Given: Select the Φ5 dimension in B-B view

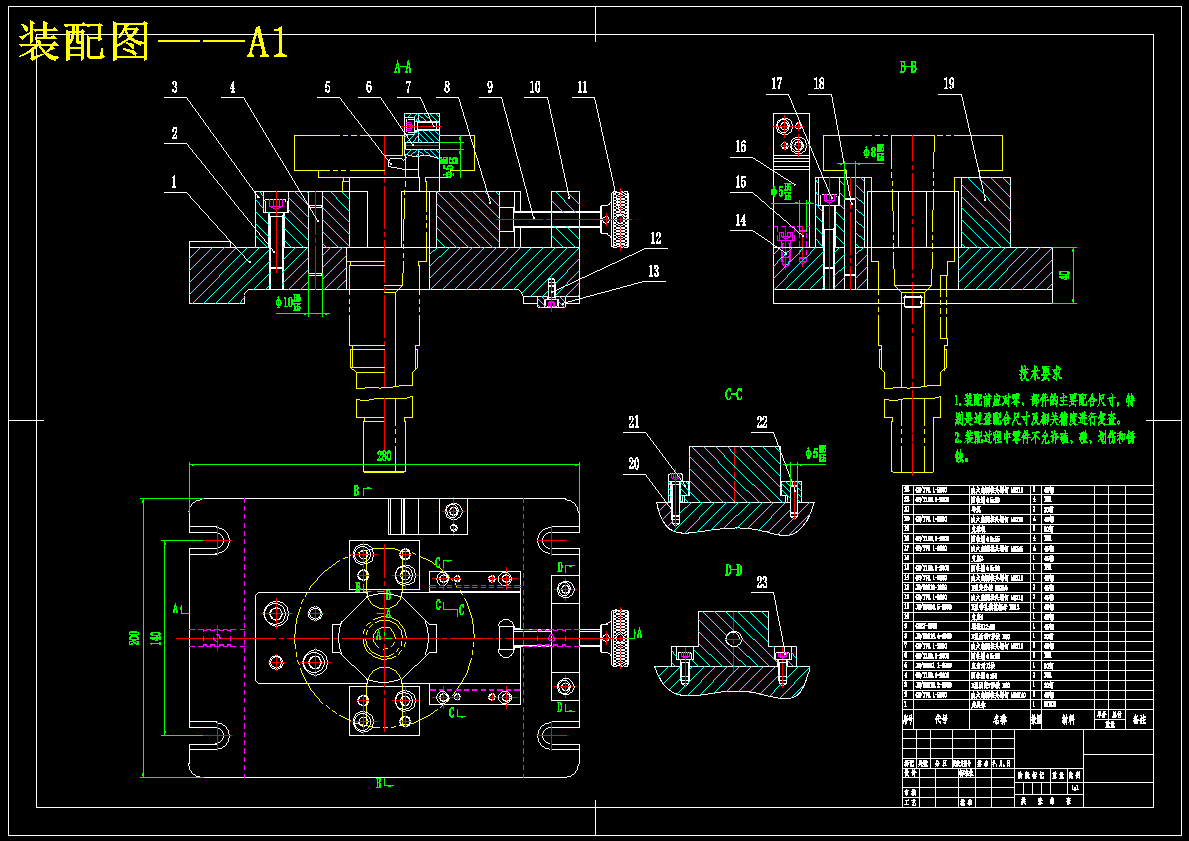Looking at the screenshot, I should pos(783,192).
